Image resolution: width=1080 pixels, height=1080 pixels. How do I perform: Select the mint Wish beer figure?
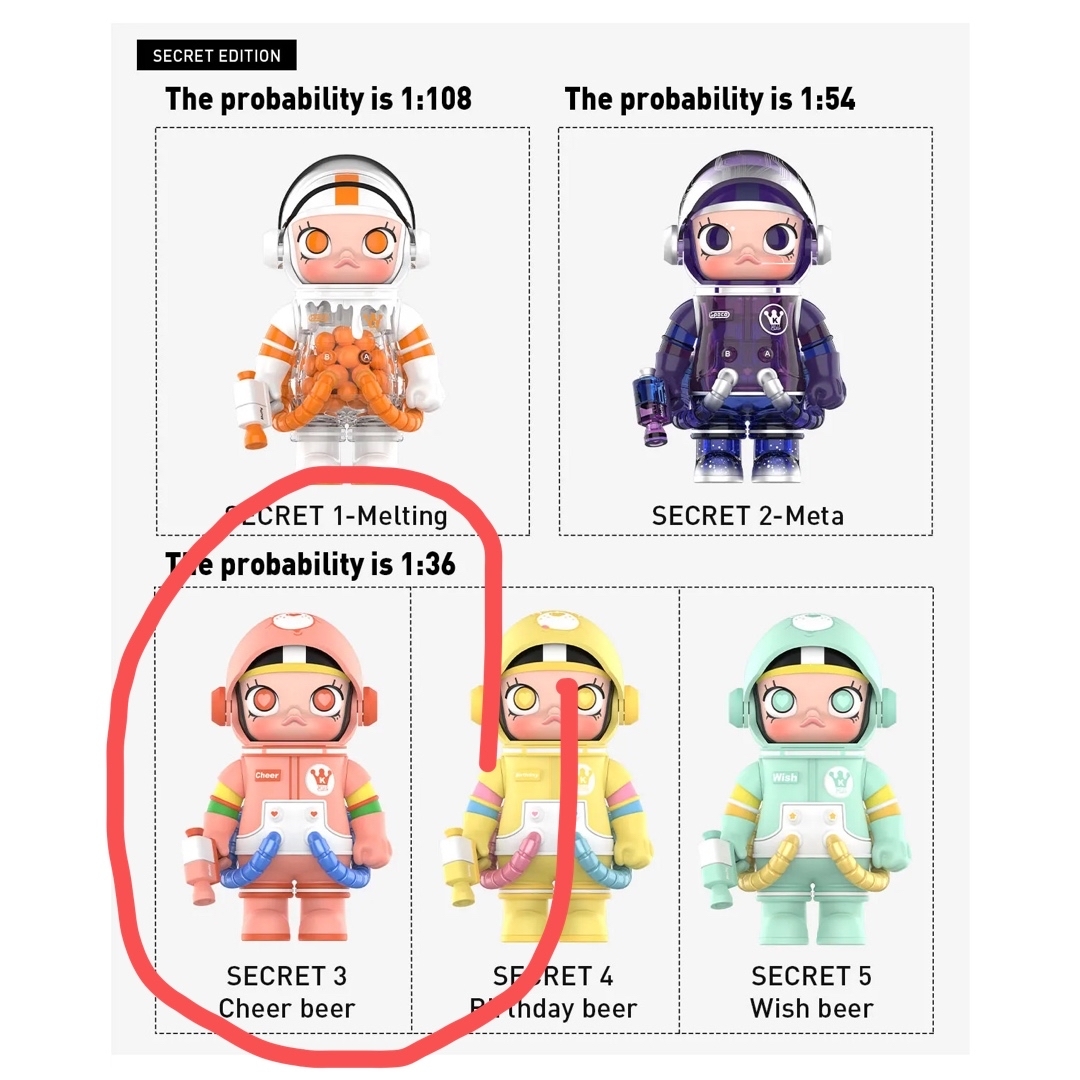806,778
